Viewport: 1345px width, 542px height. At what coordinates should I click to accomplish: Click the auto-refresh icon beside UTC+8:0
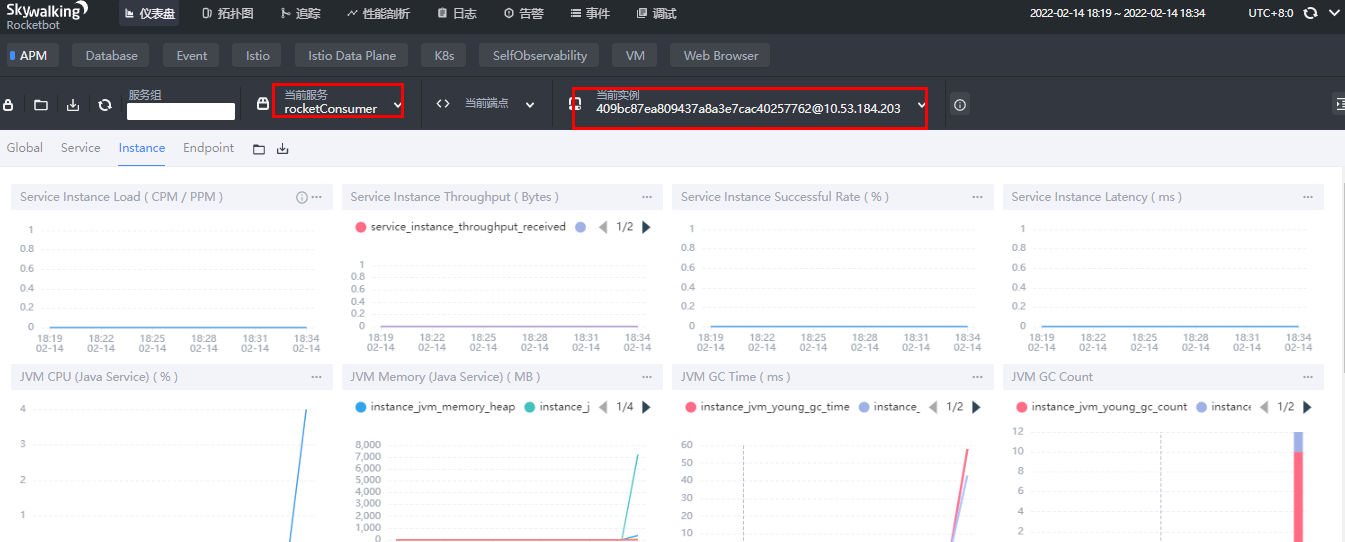(1310, 14)
